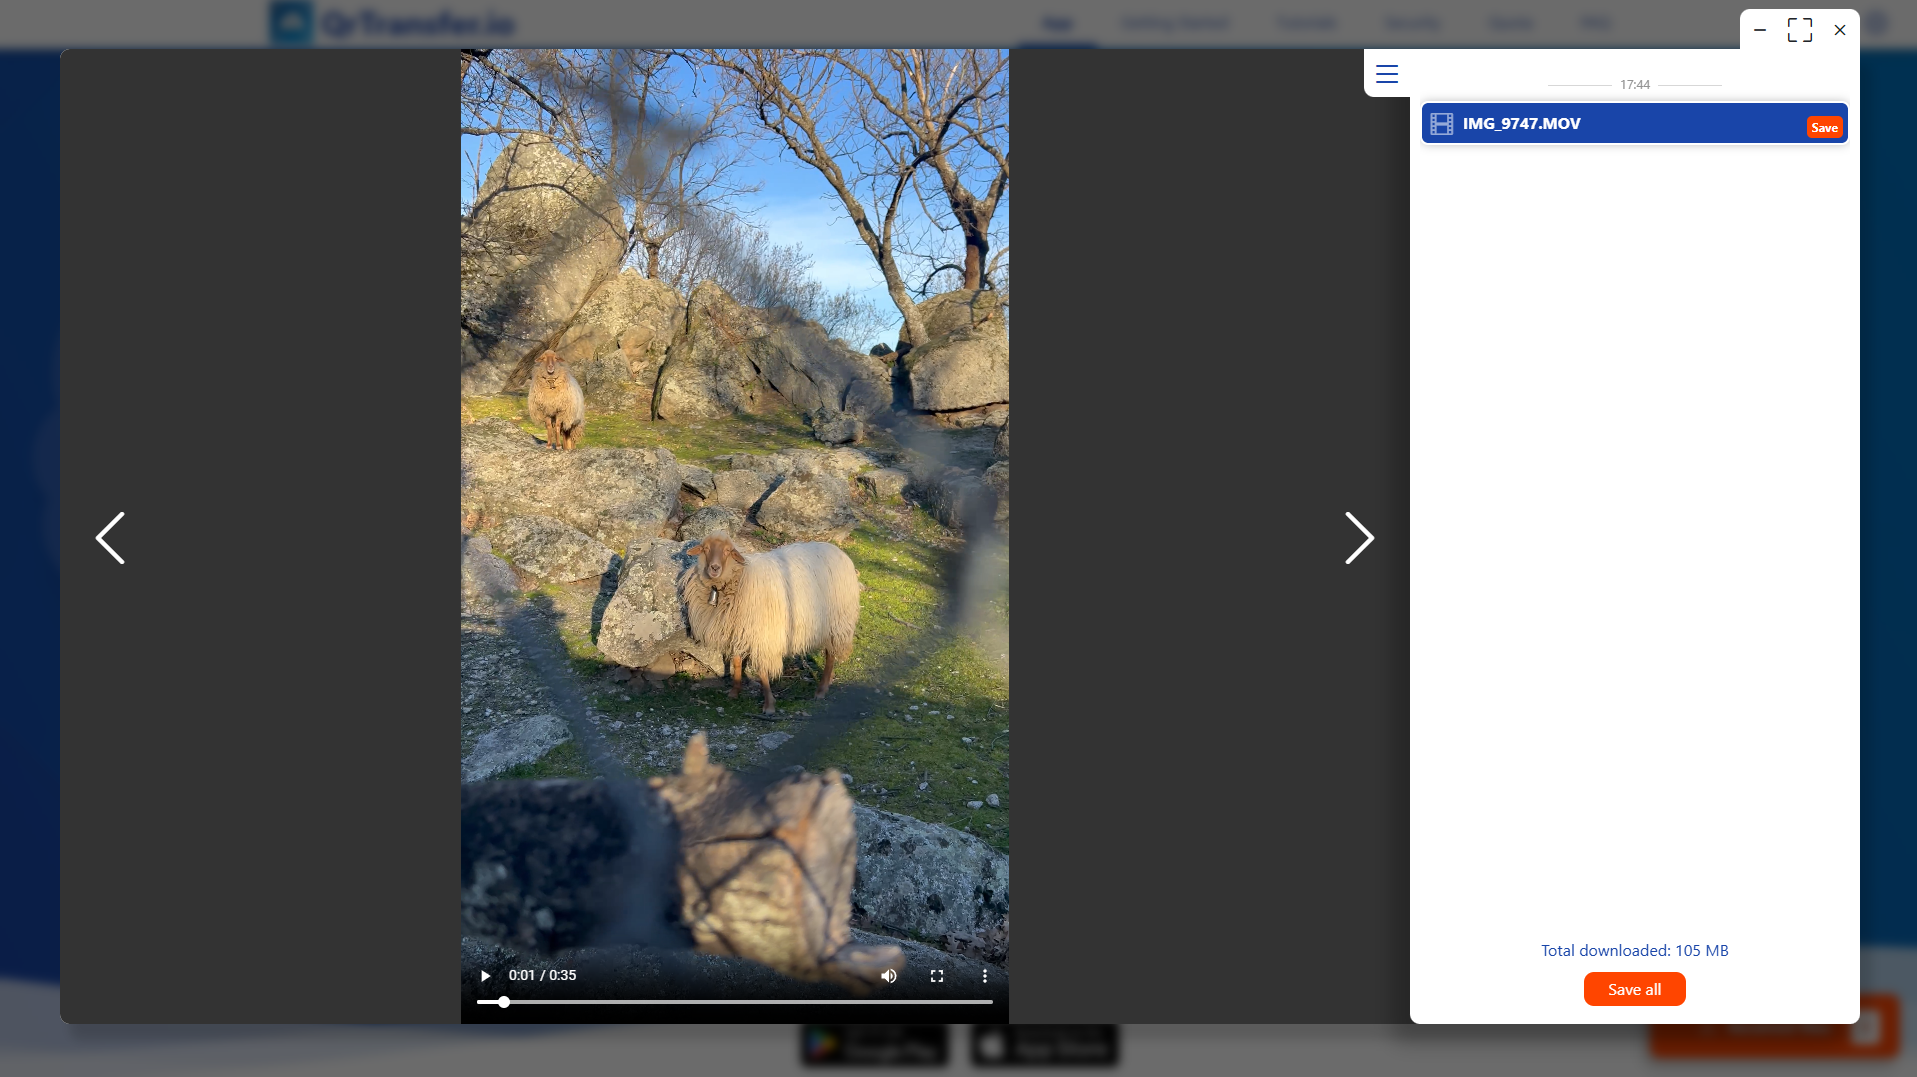1917x1077 pixels.
Task: Expand the transfer panel fullscreen
Action: (x=1800, y=30)
